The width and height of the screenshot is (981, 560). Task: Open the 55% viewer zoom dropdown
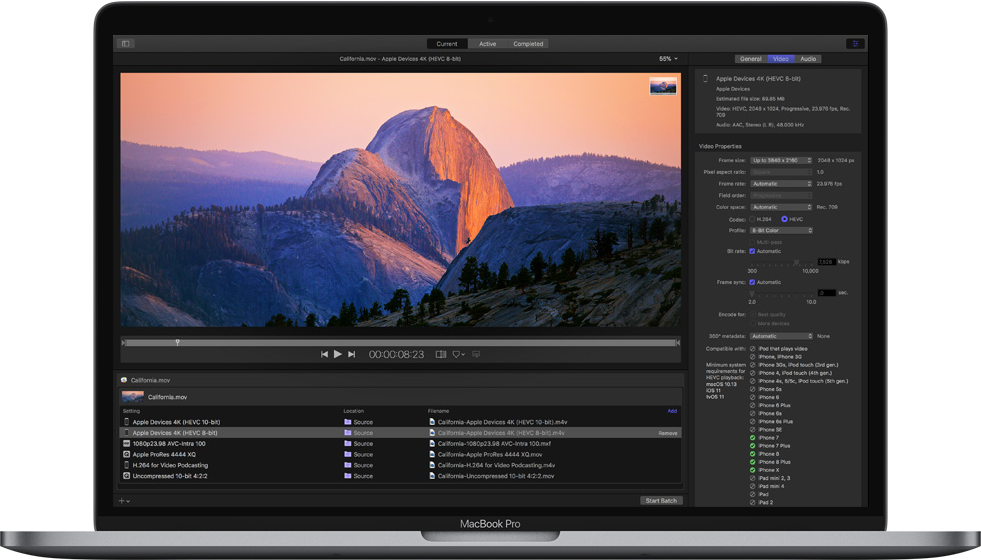(668, 59)
